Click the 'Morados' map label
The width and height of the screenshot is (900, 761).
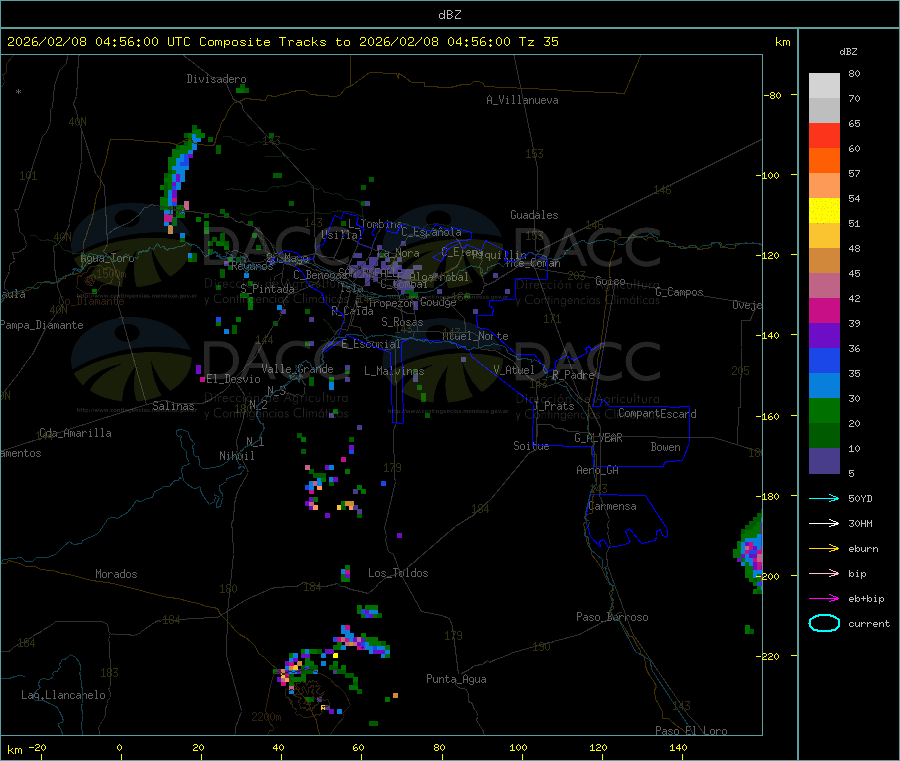(x=116, y=574)
